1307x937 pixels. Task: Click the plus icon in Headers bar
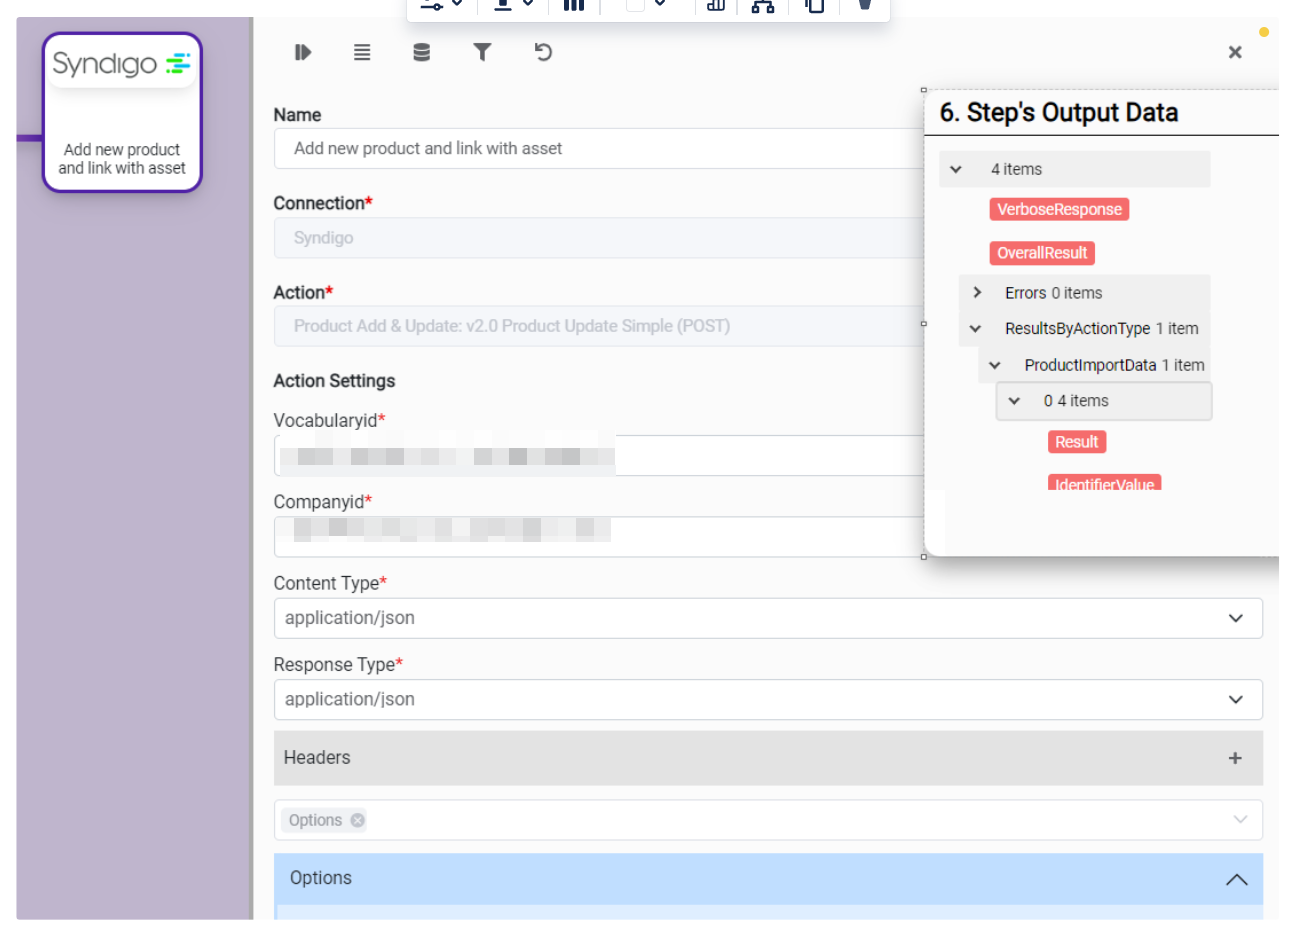pos(1235,758)
